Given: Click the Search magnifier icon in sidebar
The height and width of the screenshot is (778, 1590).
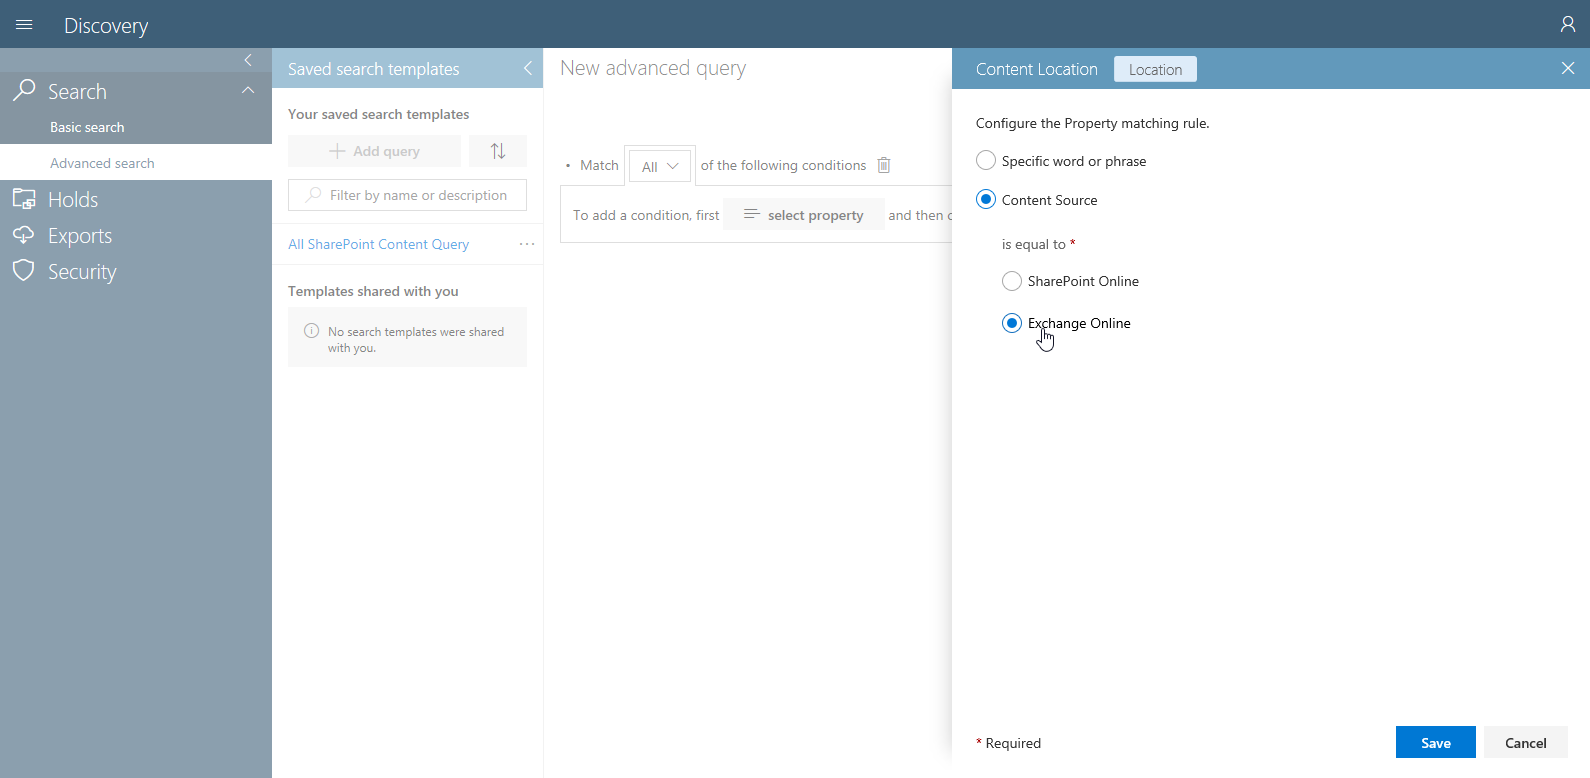Looking at the screenshot, I should (24, 91).
